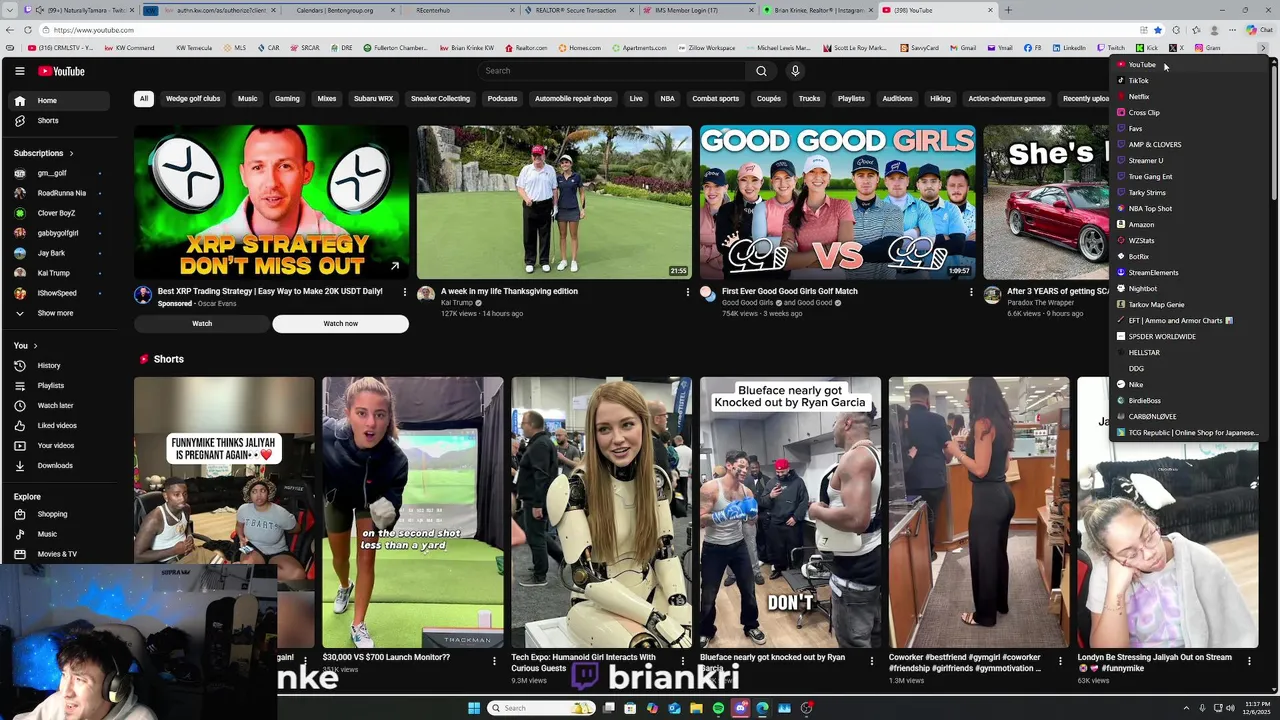Open the Windows Start menu

474,708
